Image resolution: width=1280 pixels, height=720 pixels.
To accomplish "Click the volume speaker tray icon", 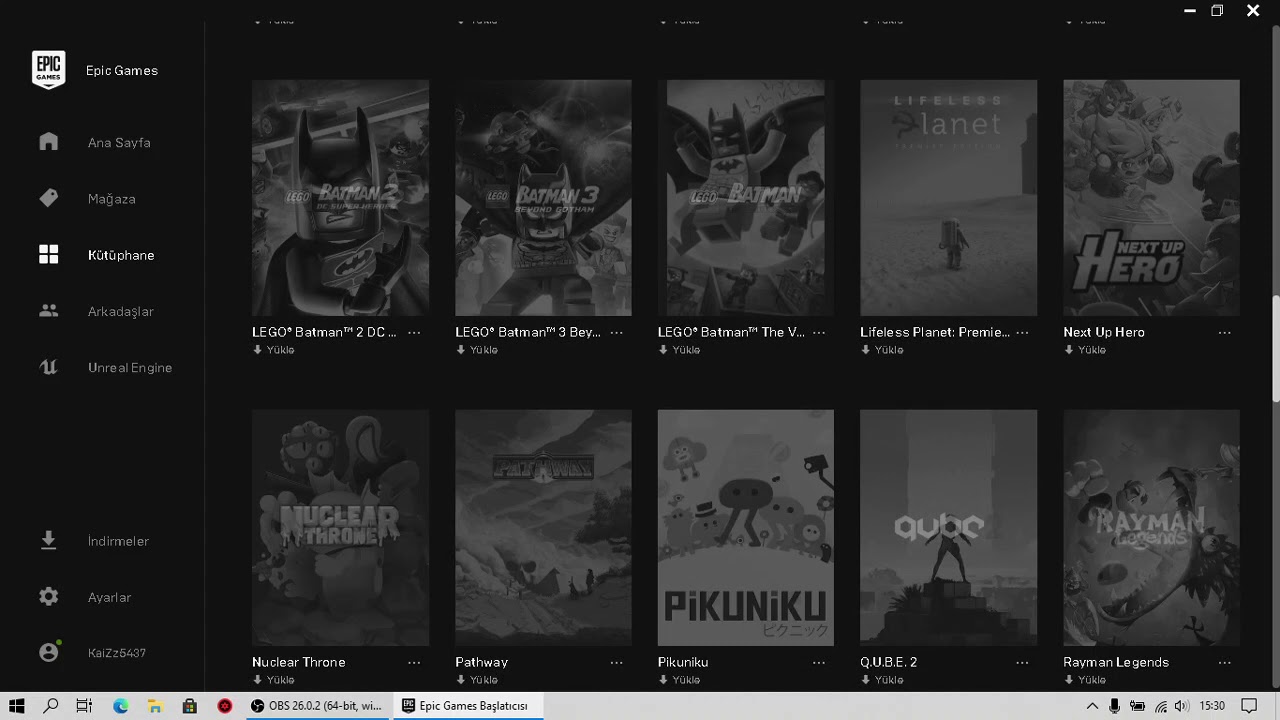I will pos(1181,706).
